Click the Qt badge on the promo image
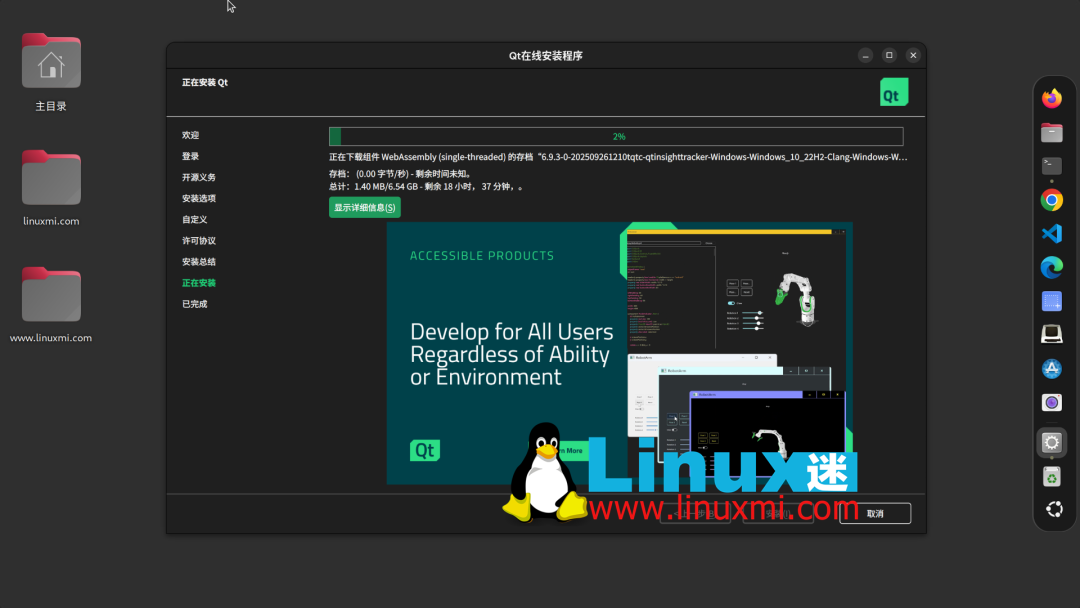Image resolution: width=1080 pixels, height=608 pixels. point(424,450)
